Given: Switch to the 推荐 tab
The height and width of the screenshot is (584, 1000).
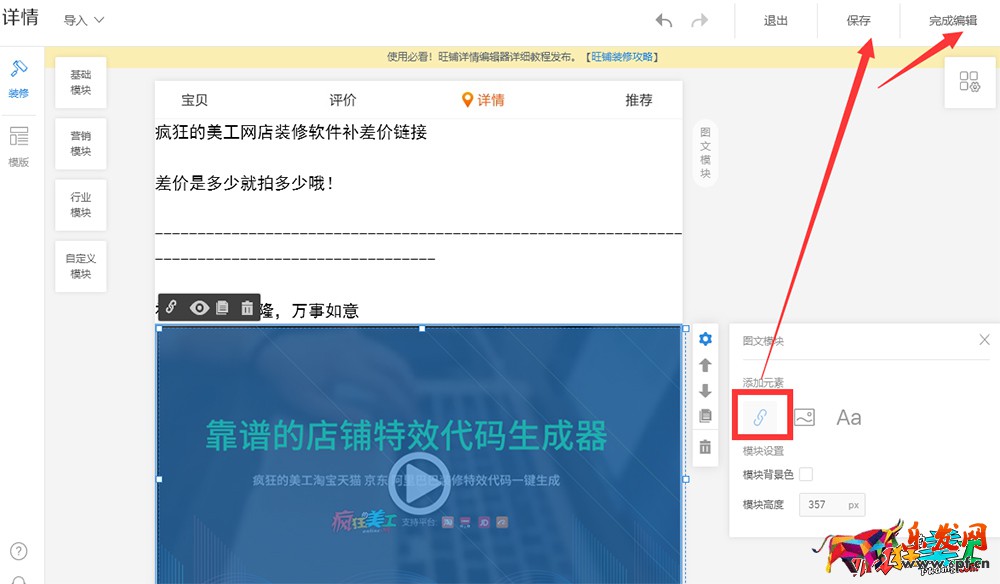Looking at the screenshot, I should (638, 100).
